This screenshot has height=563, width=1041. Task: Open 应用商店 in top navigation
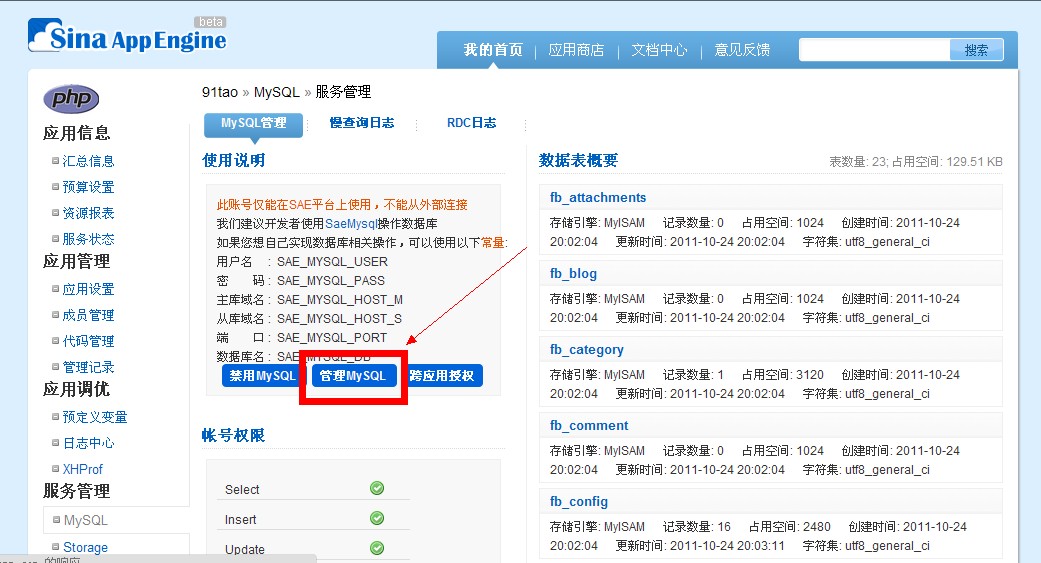click(x=576, y=50)
